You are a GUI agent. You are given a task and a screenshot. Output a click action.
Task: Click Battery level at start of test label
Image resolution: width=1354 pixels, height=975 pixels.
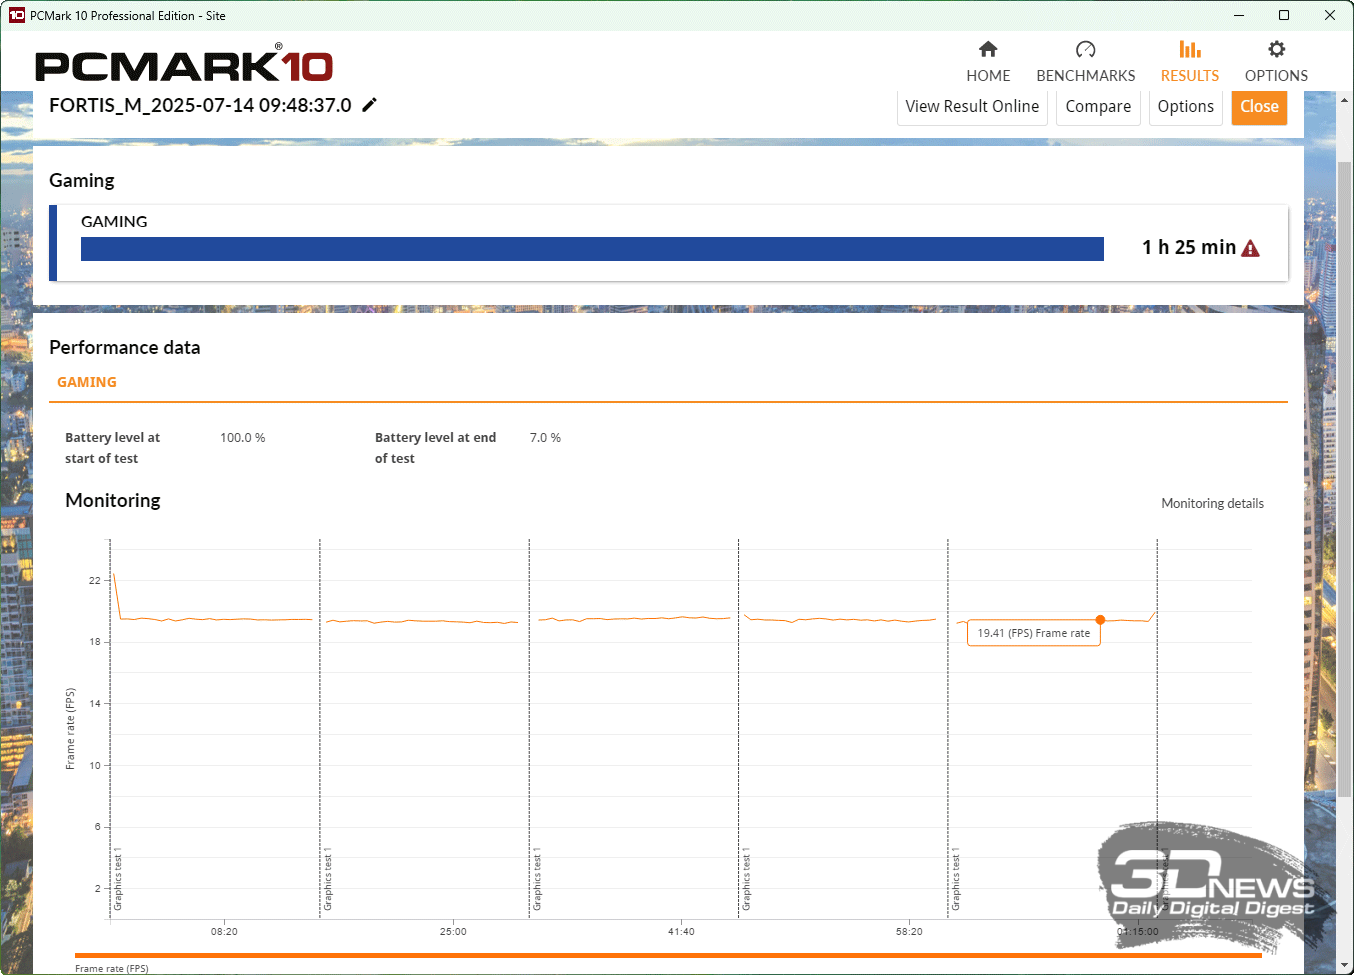[x=112, y=448]
